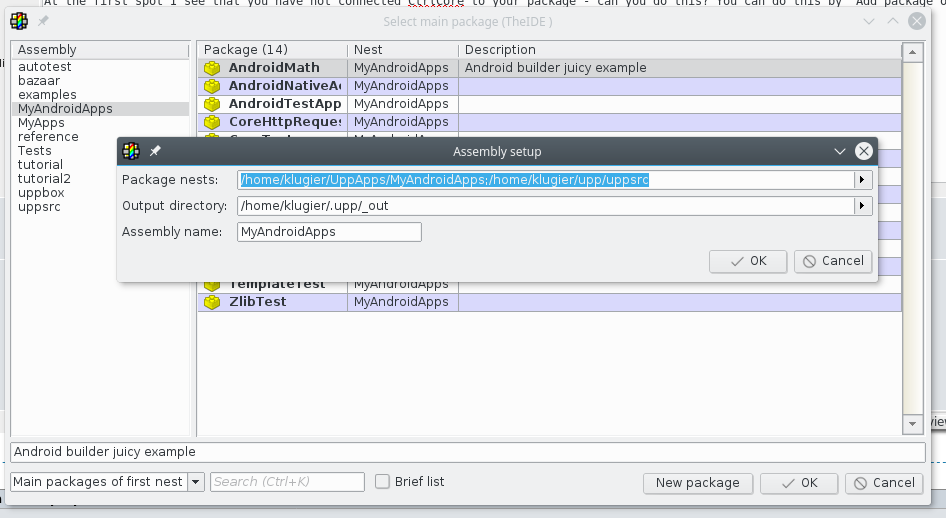Click the pin icon in Assembly setup titlebar

coord(155,152)
